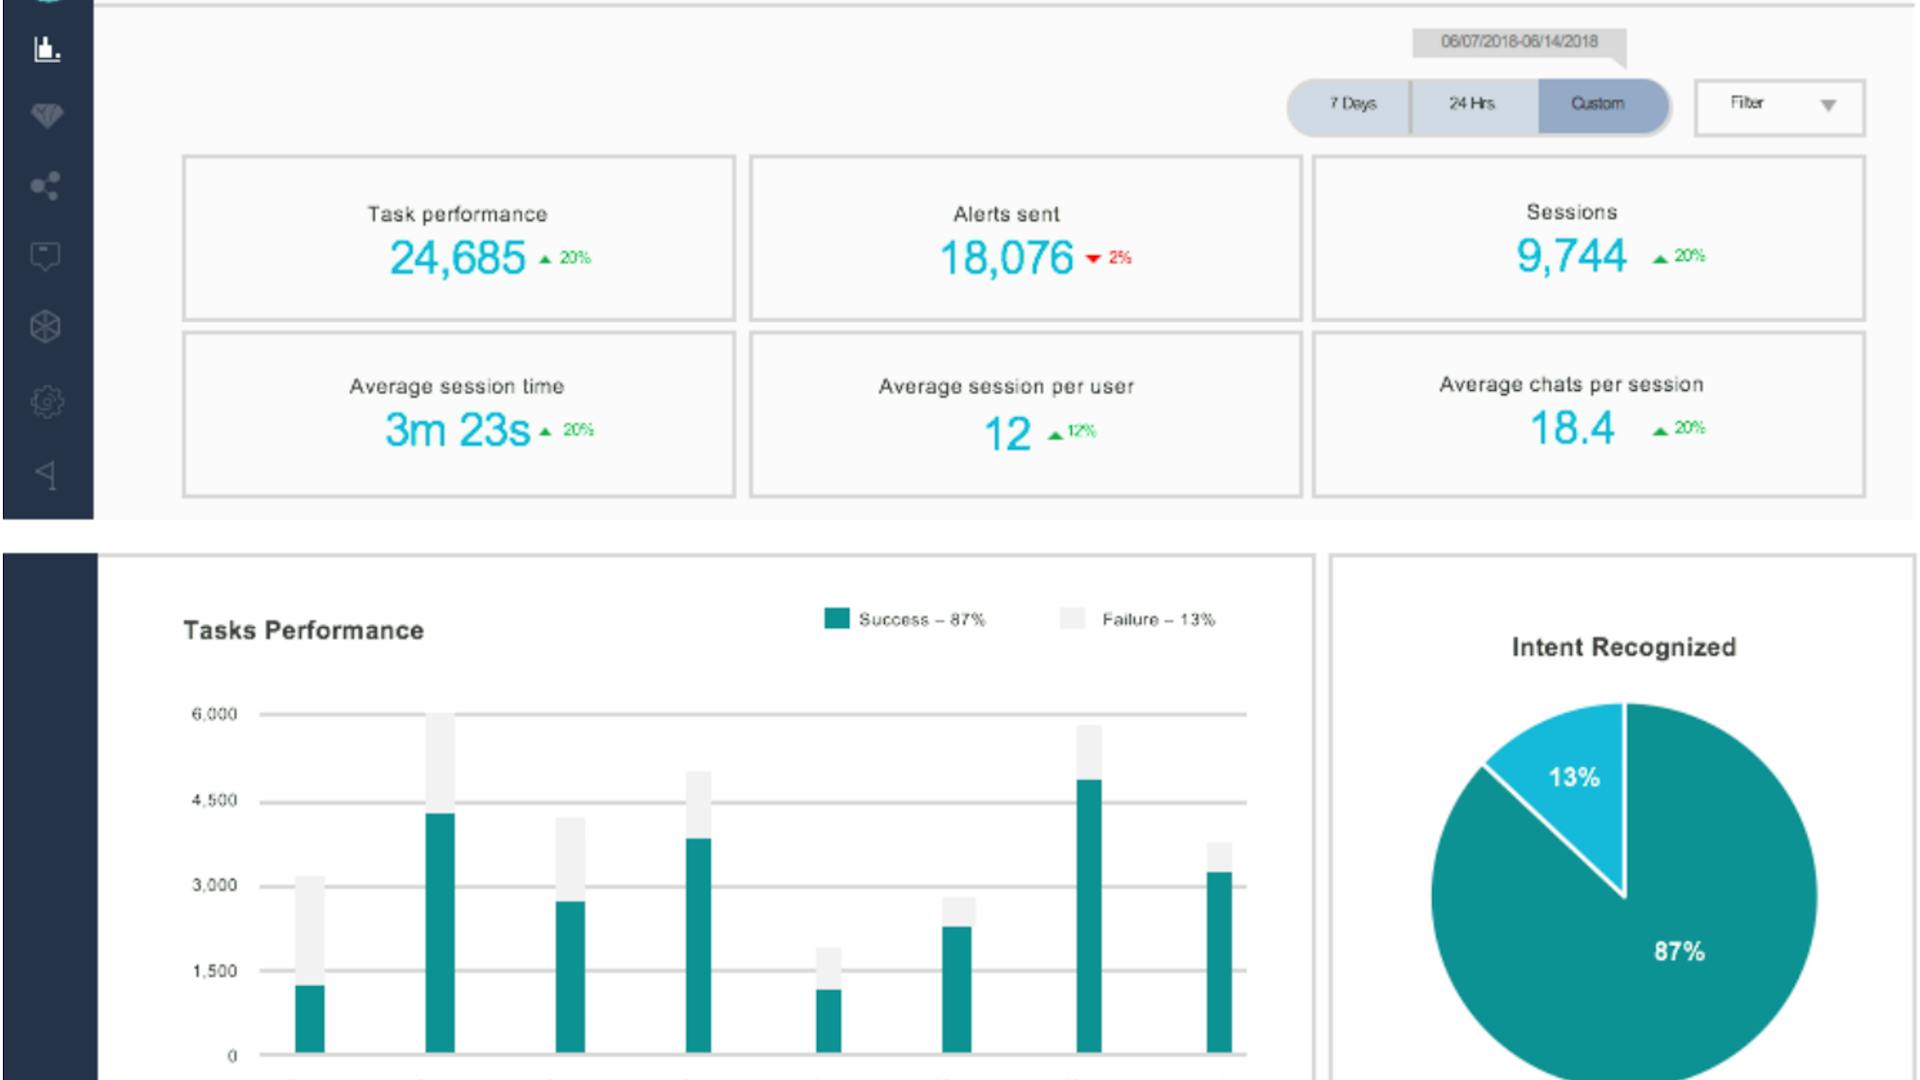Click the tallest bar in Tasks Performance chart
The width and height of the screenshot is (1920, 1080).
click(x=440, y=900)
